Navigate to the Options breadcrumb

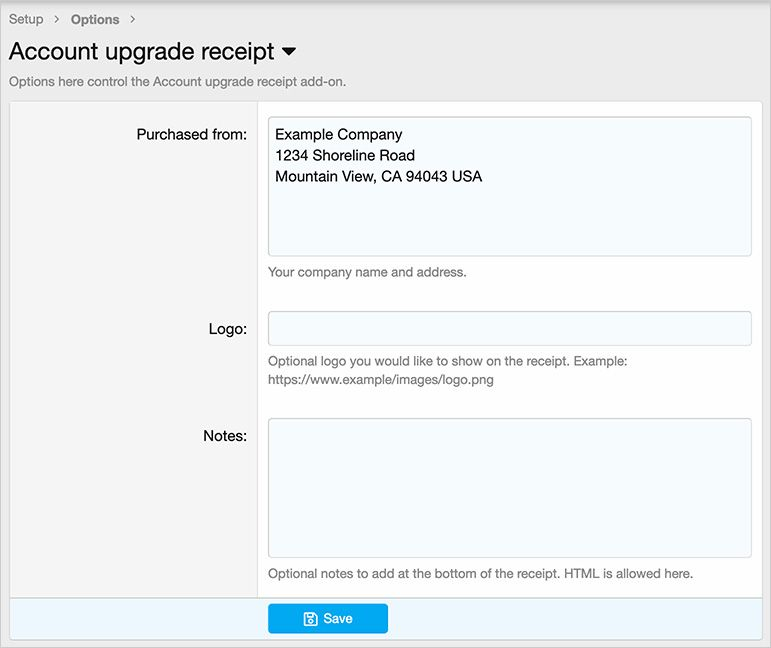click(95, 19)
